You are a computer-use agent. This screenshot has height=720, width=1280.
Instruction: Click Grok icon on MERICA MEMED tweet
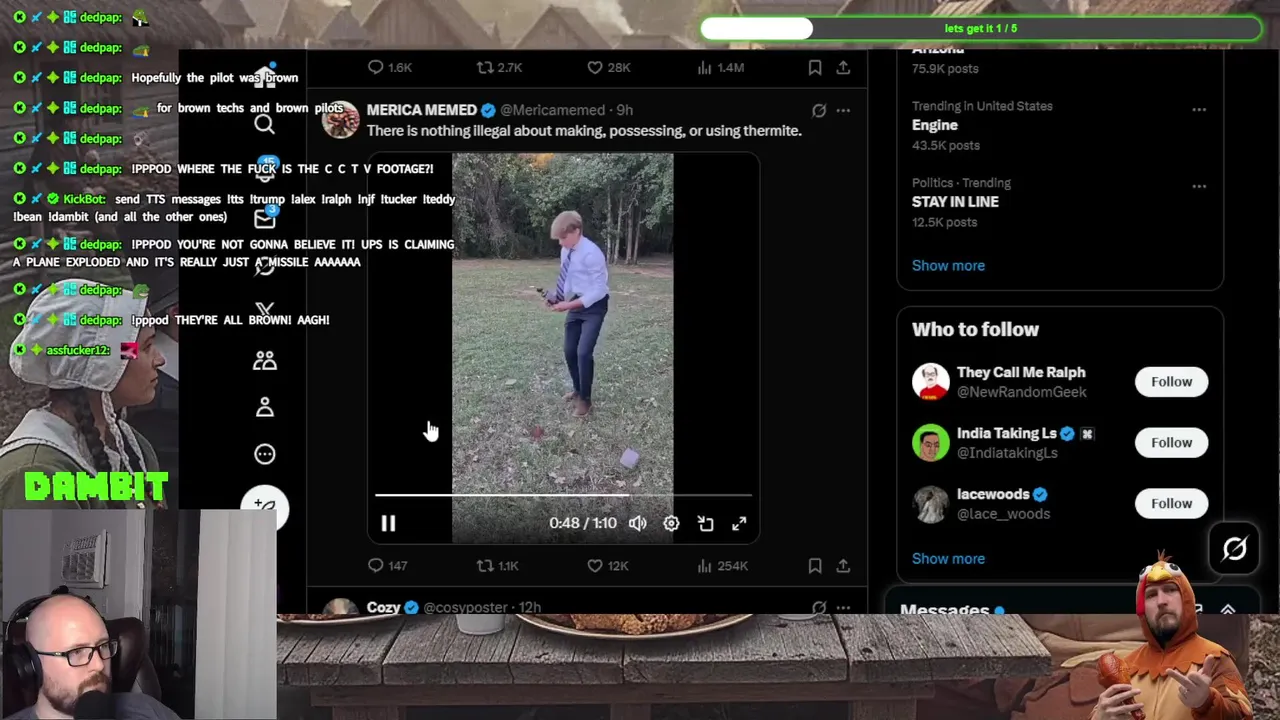point(819,110)
